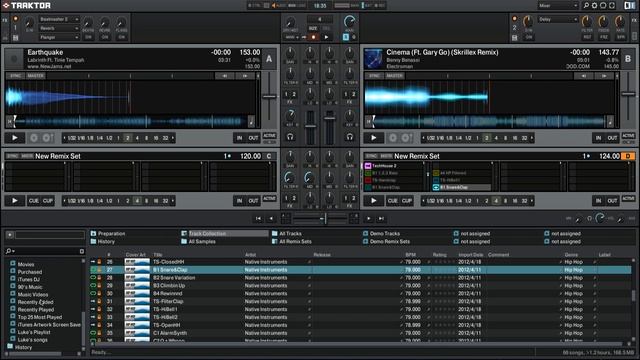This screenshot has height=360, width=640.
Task: Click the loop recorder record button
Action: [x=313, y=37]
